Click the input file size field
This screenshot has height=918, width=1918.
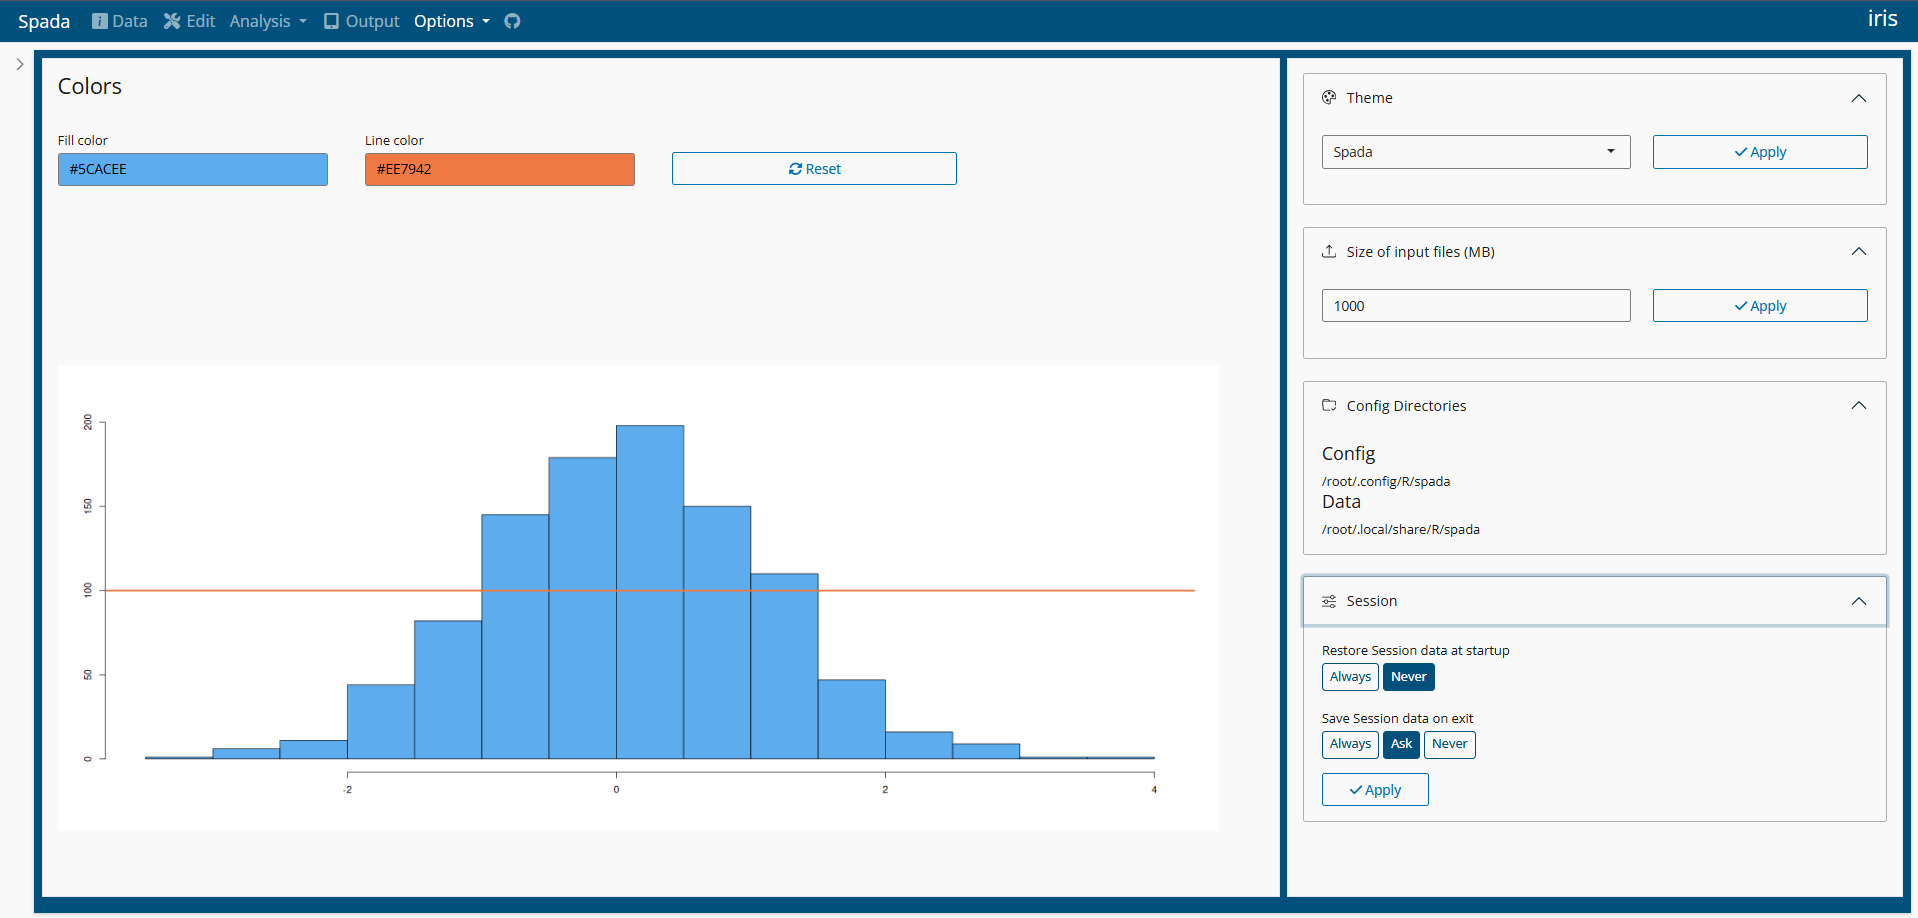[1475, 306]
